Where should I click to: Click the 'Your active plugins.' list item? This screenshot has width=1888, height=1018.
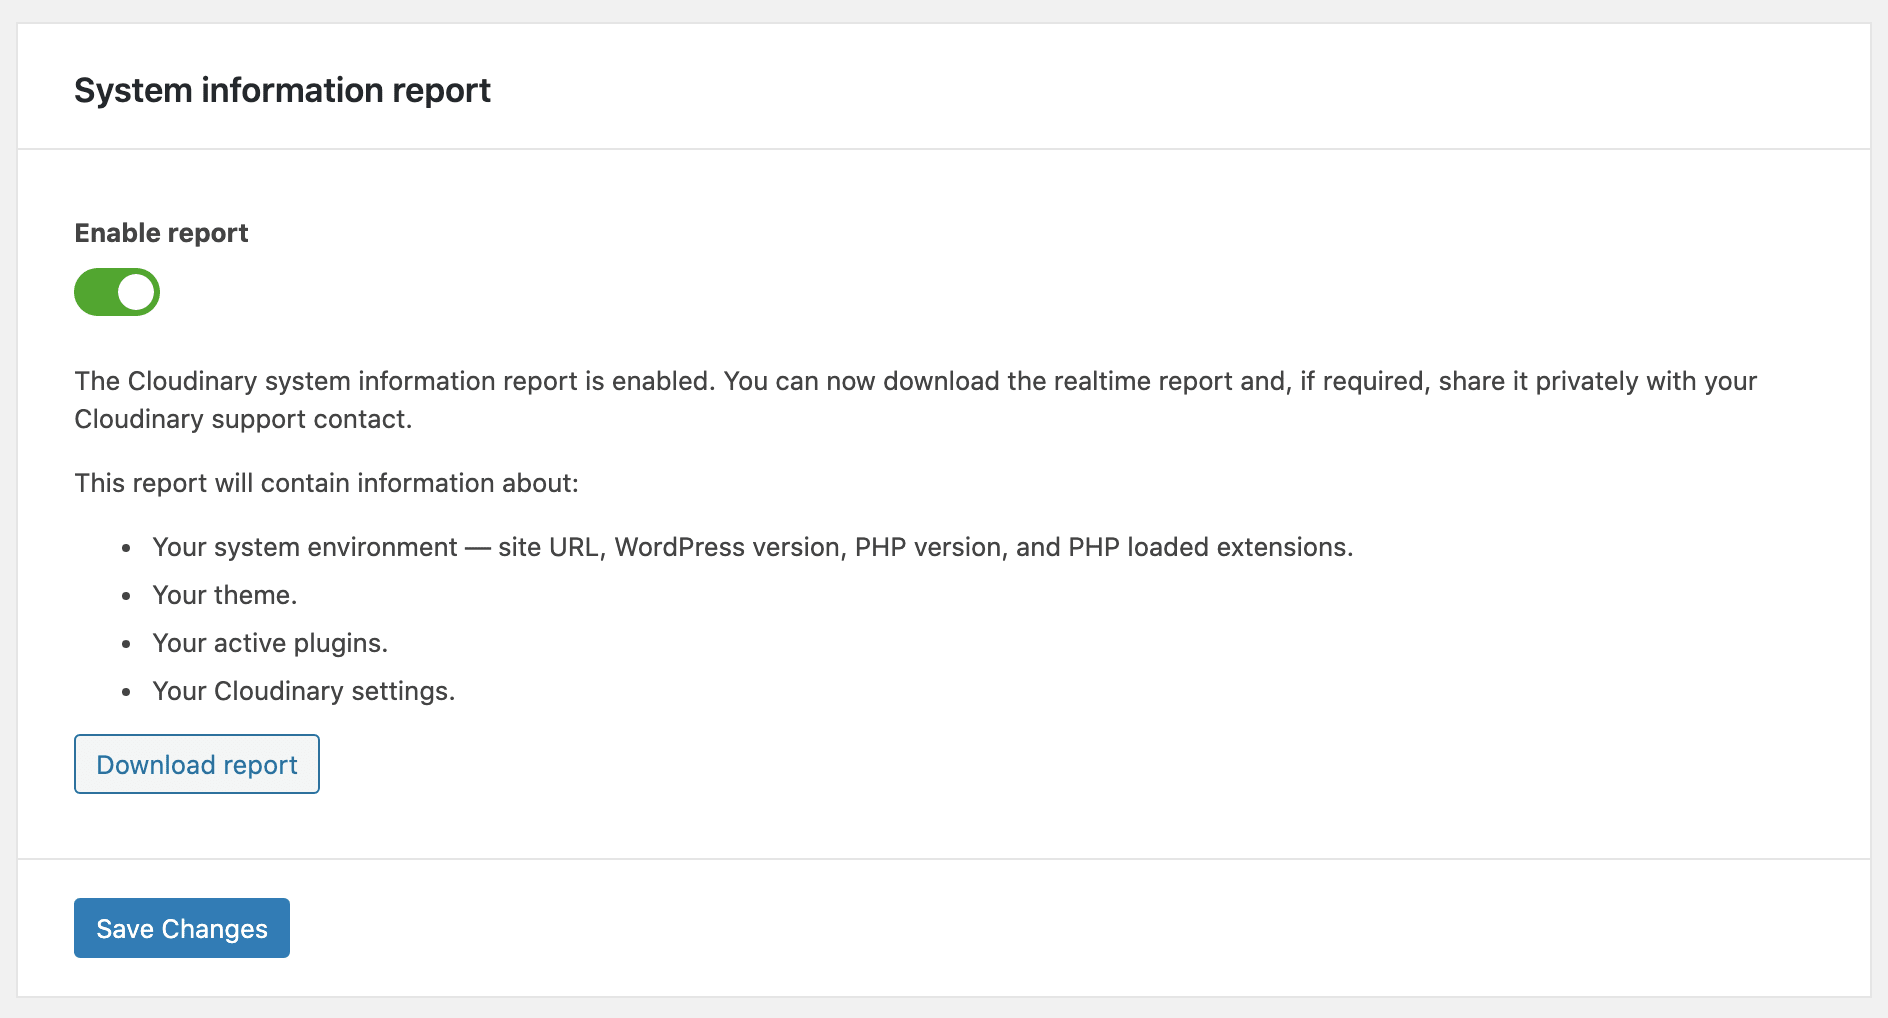(x=270, y=643)
